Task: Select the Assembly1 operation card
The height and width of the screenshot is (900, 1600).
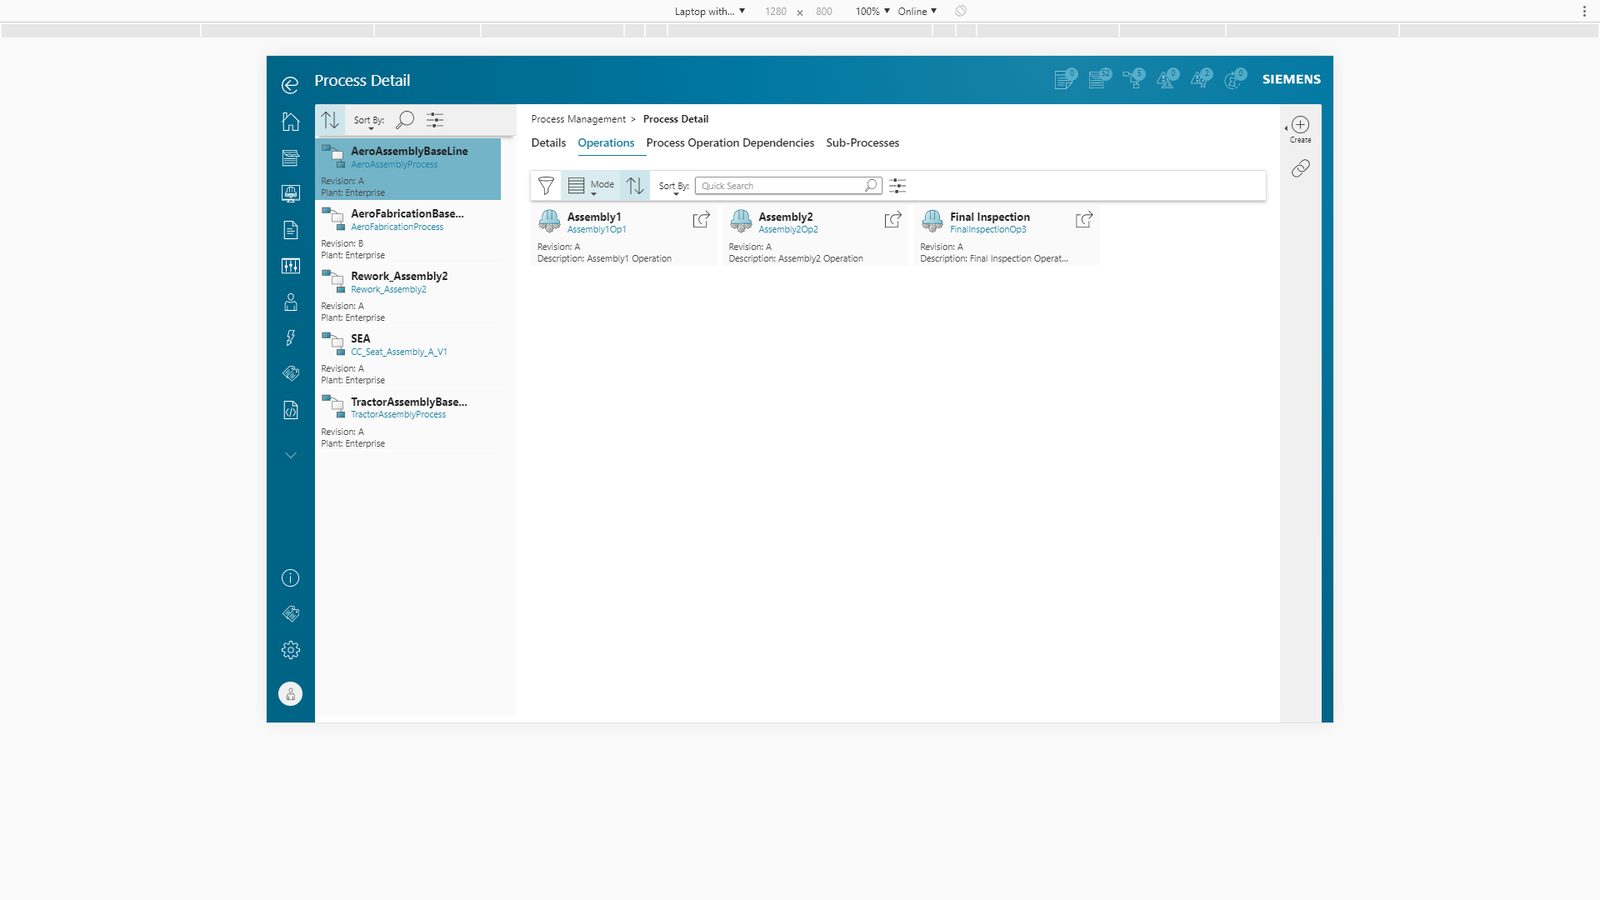Action: click(623, 236)
